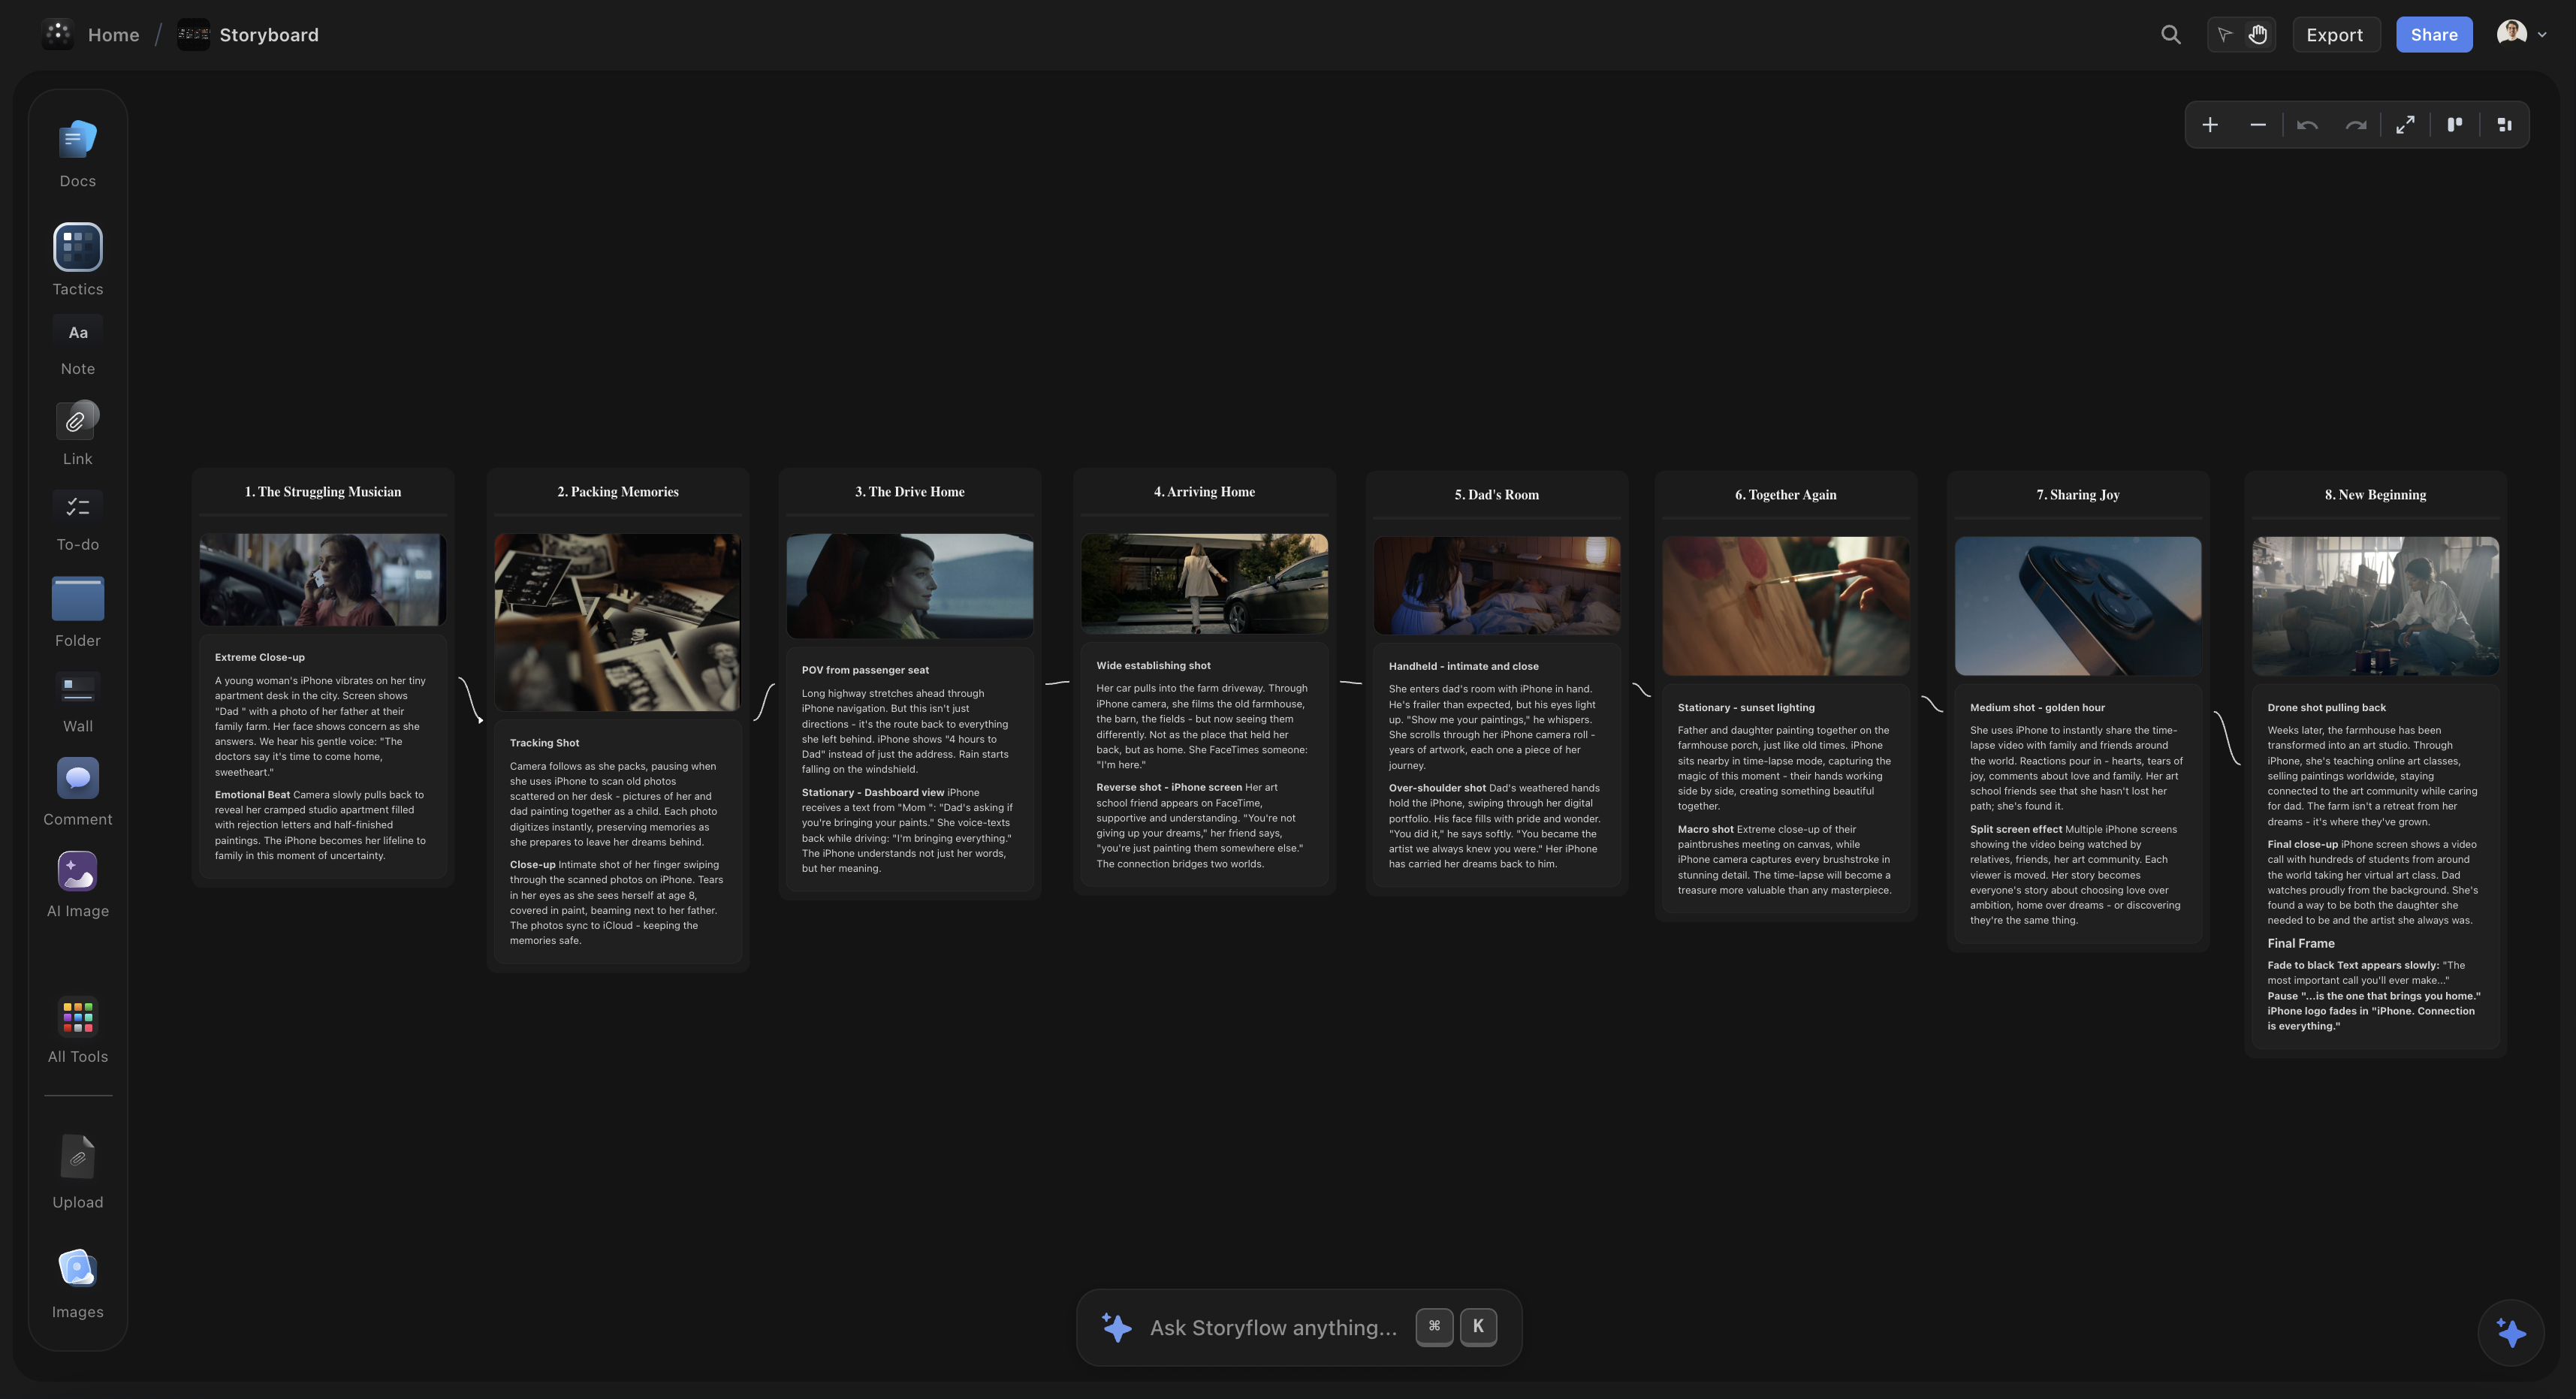Select the Storyboard breadcrumb tab
The width and height of the screenshot is (2576, 1399).
(x=269, y=34)
